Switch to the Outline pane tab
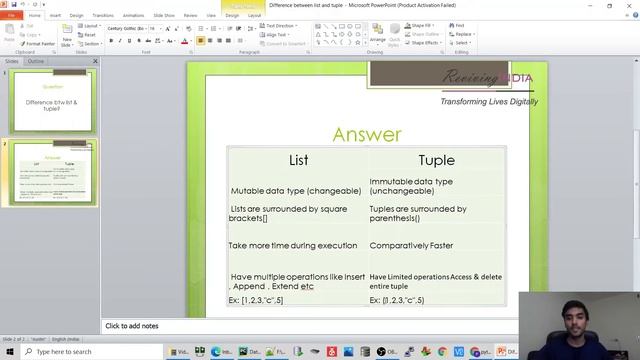Image resolution: width=640 pixels, height=360 pixels. pos(36,61)
